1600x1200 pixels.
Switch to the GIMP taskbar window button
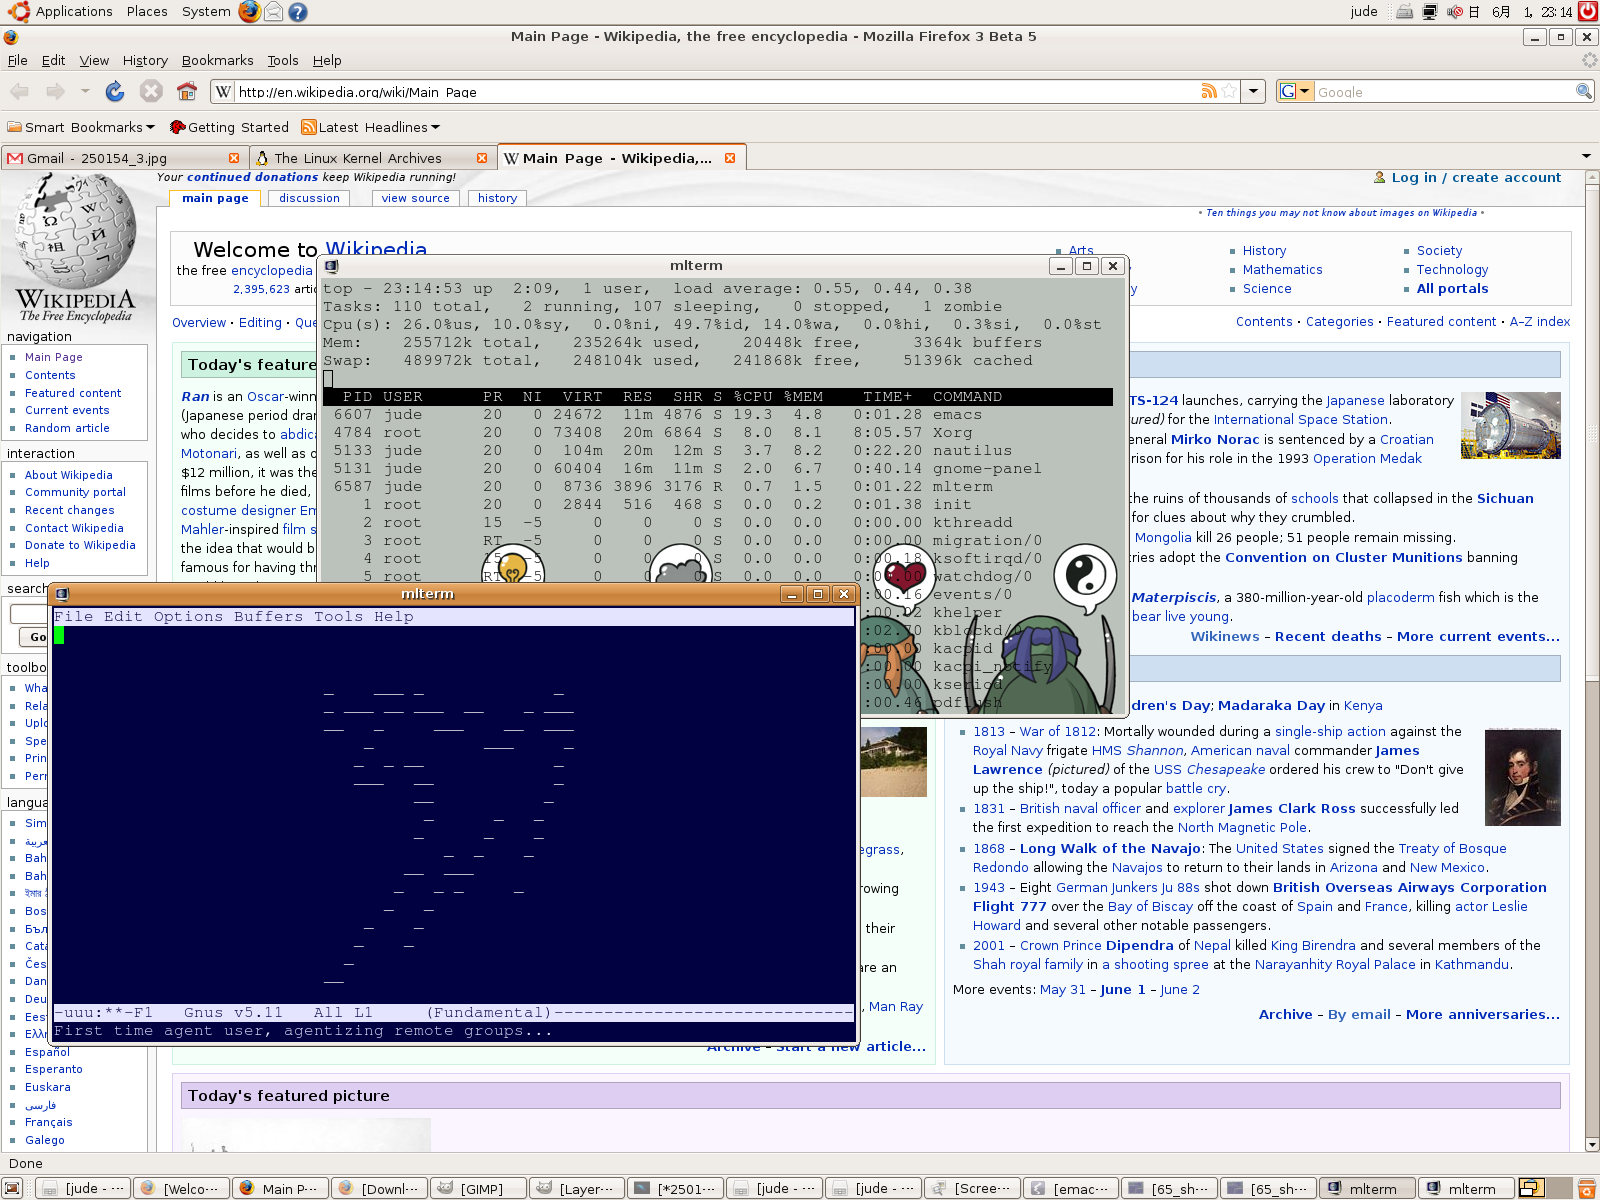477,1188
